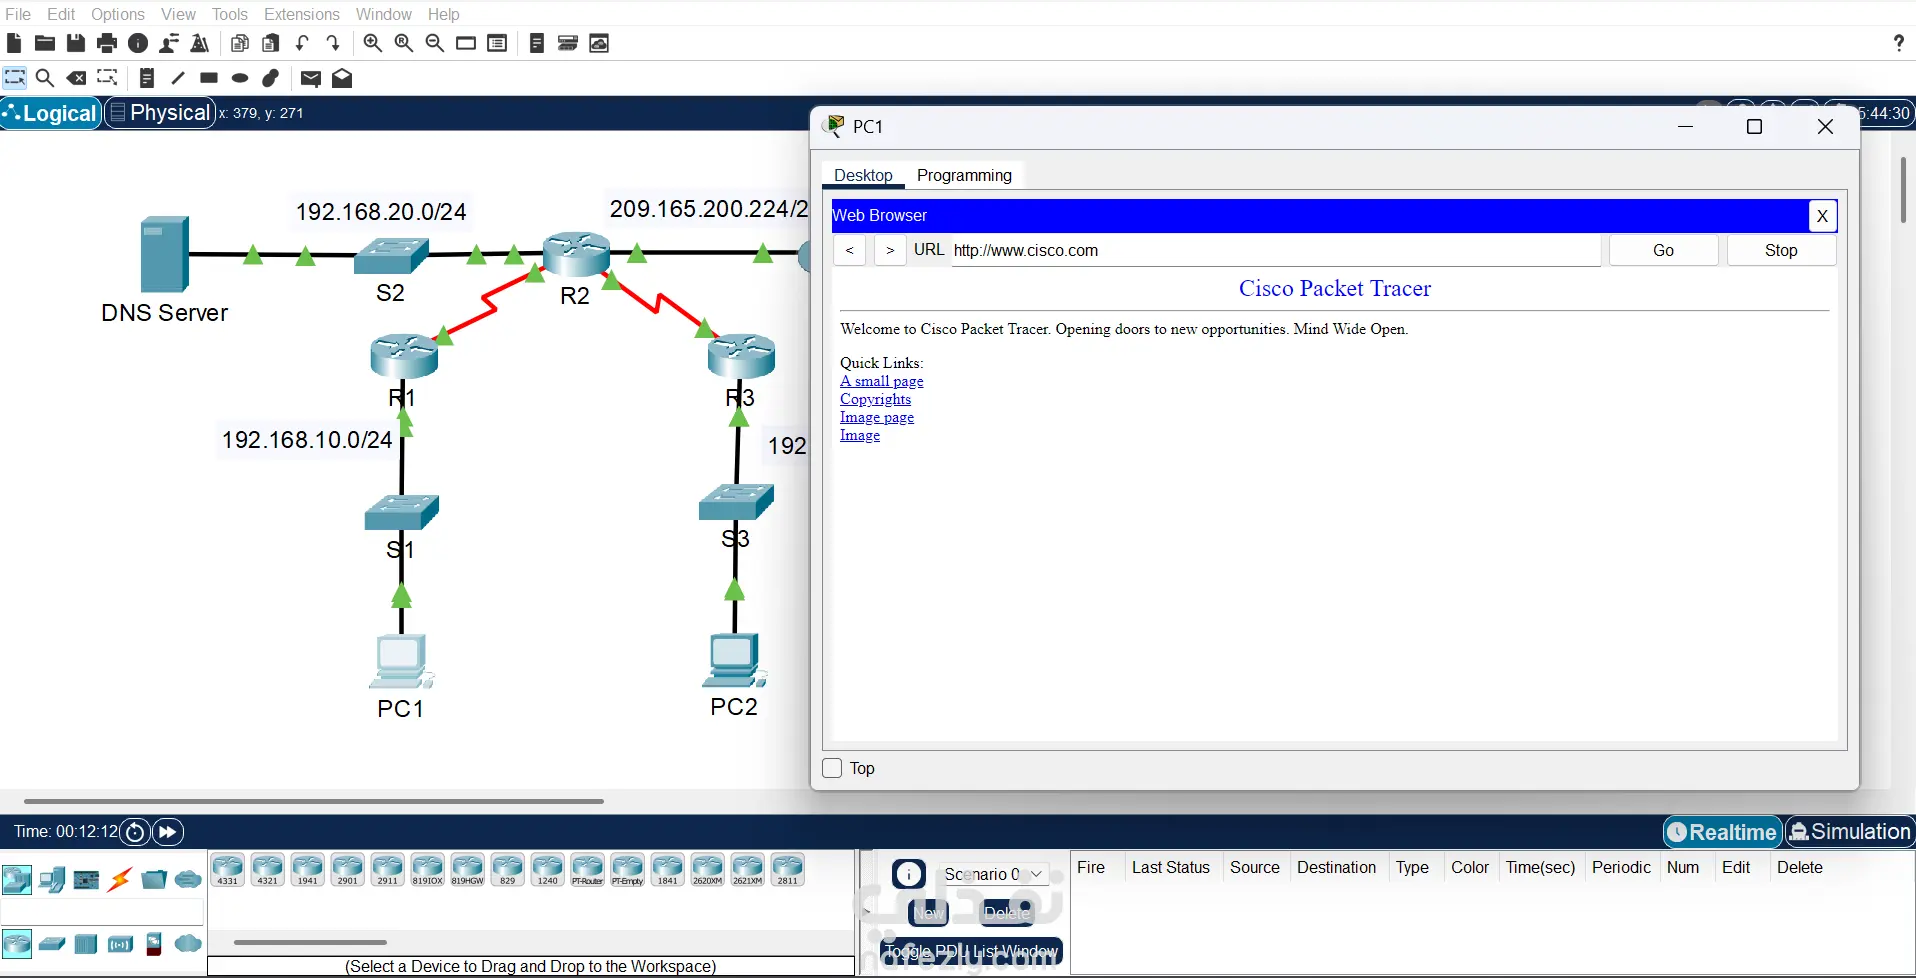1916x978 pixels.
Task: Go forward in the Web Browser
Action: [890, 250]
